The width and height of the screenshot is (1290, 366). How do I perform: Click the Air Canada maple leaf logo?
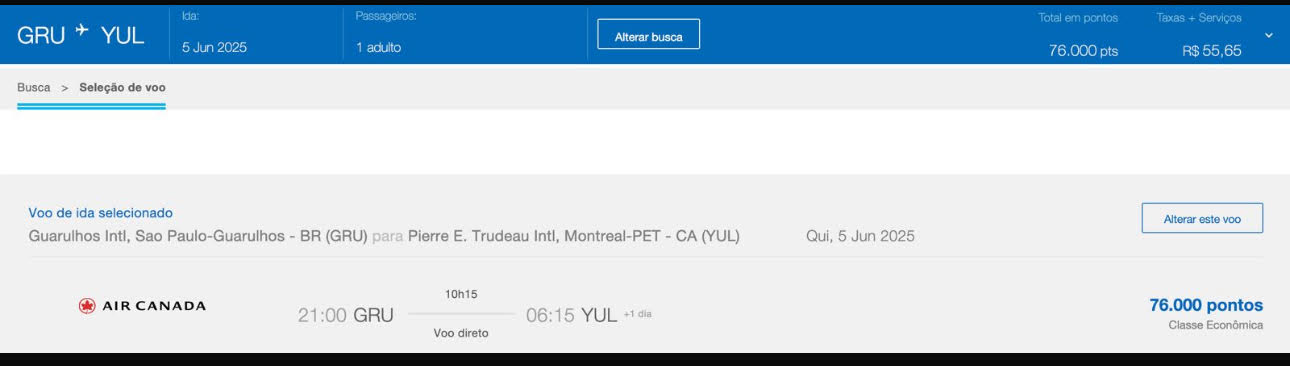[x=87, y=306]
